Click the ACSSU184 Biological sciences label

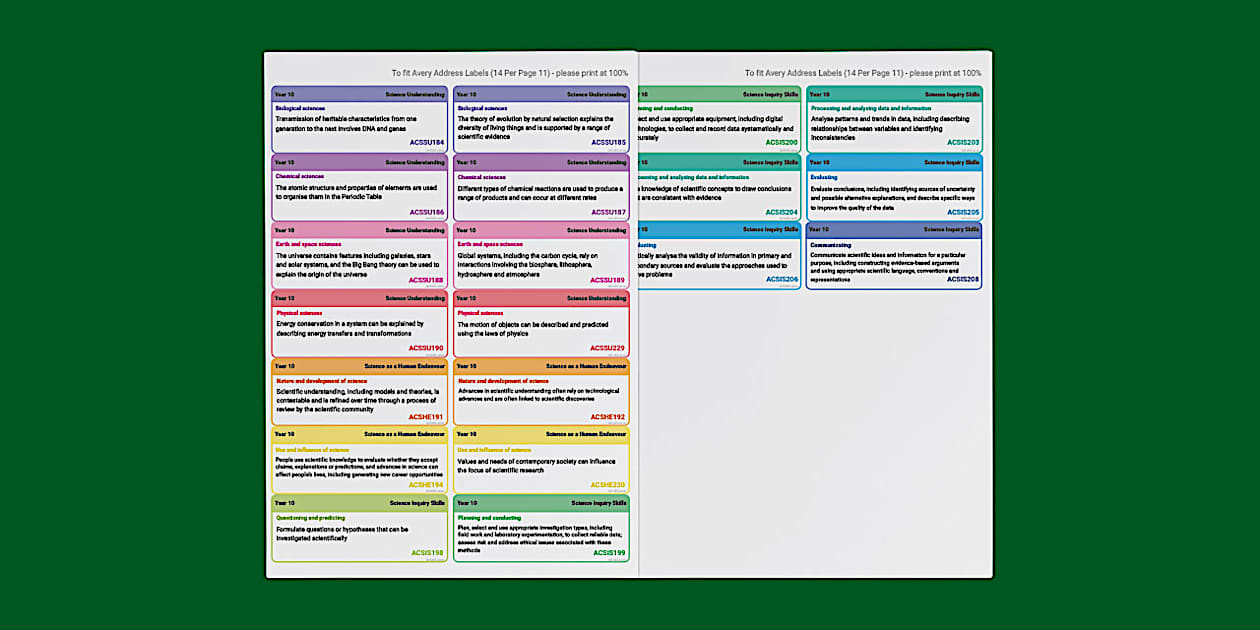coord(360,120)
